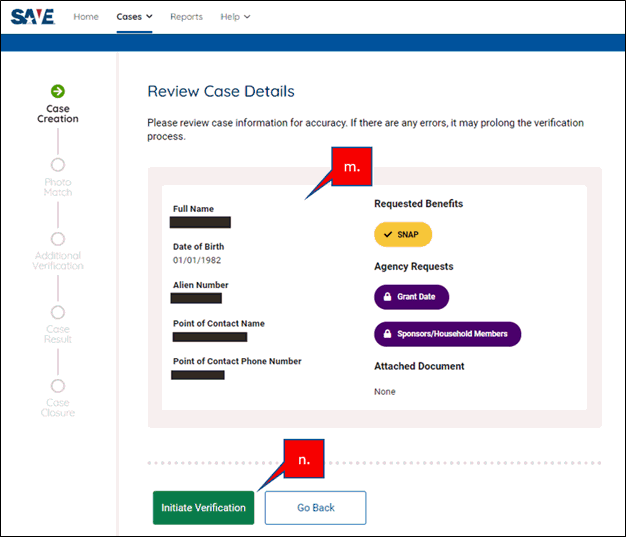Viewport: 626px width, 537px height.
Task: Click the Point of Contact Name label
Action: click(x=219, y=323)
